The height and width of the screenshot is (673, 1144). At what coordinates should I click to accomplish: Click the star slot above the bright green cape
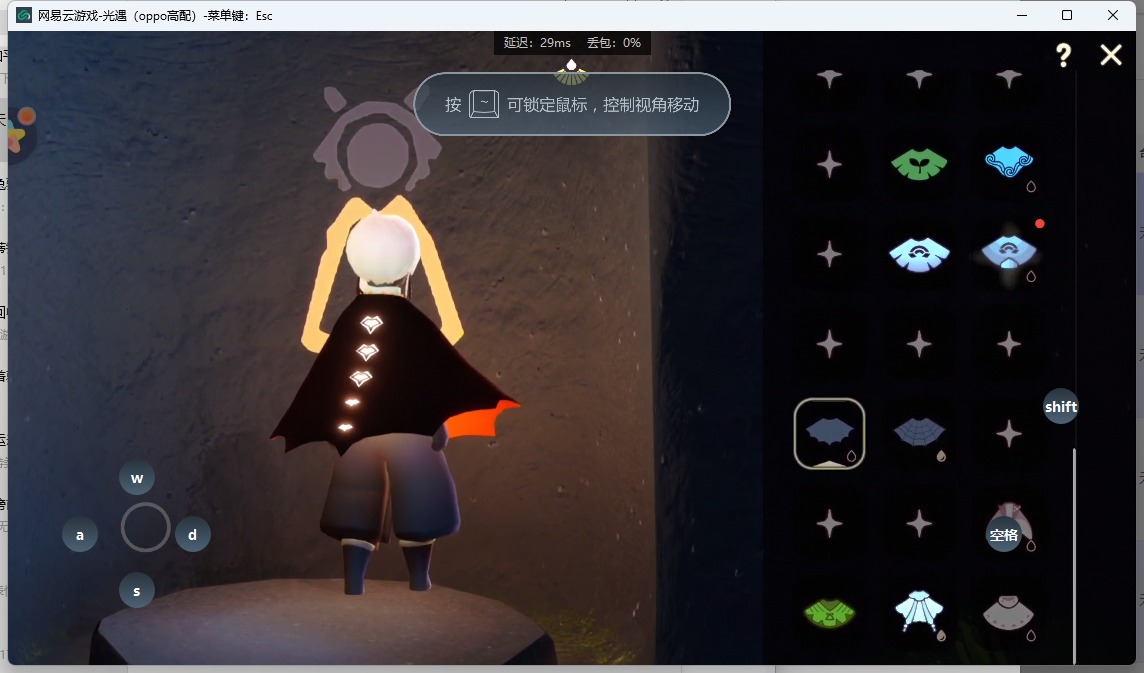click(830, 523)
